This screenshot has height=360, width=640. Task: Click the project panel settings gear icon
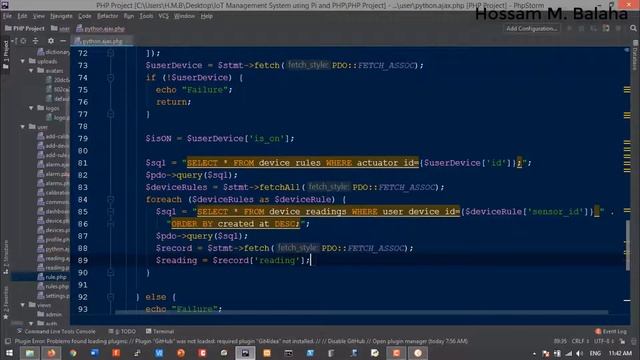51,41
